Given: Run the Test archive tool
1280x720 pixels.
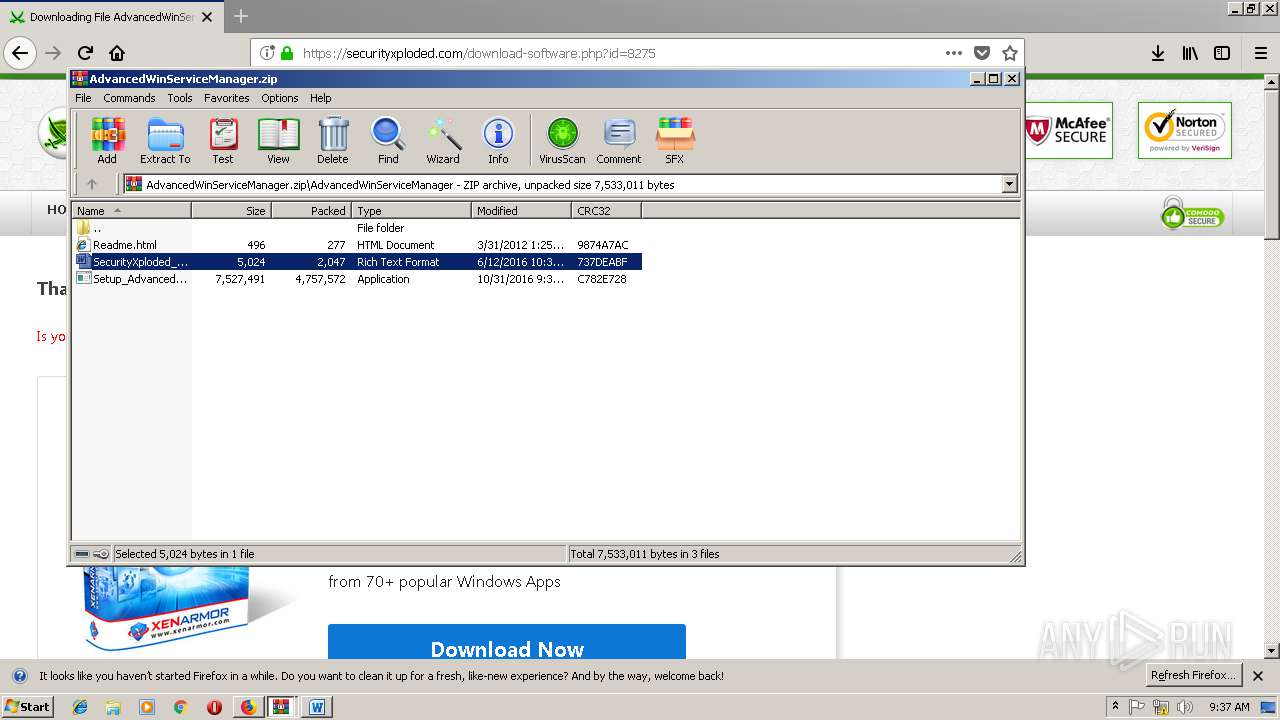Looking at the screenshot, I should [x=223, y=140].
